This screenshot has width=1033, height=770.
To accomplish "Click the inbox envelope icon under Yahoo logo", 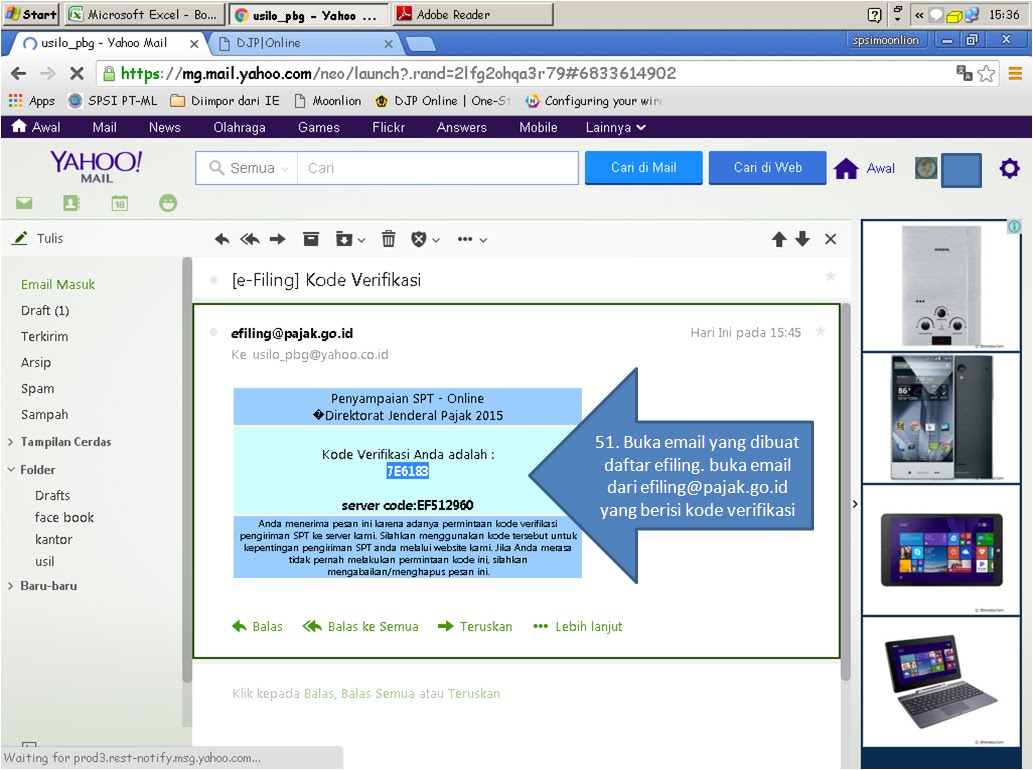I will click(24, 203).
